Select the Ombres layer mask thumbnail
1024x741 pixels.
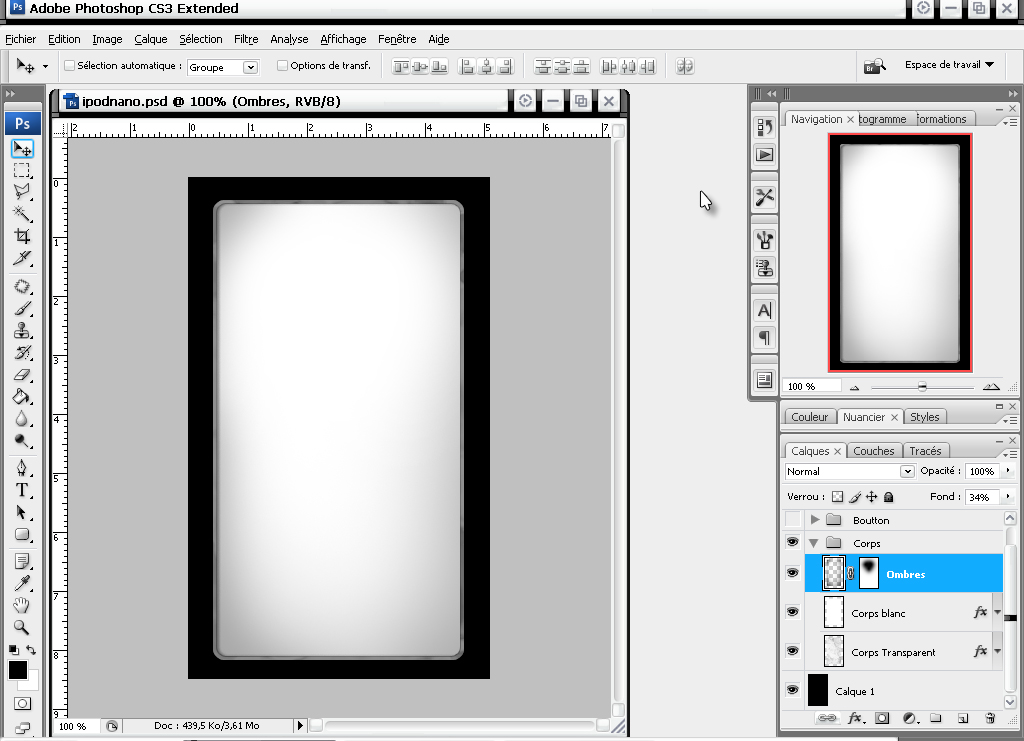coord(869,573)
